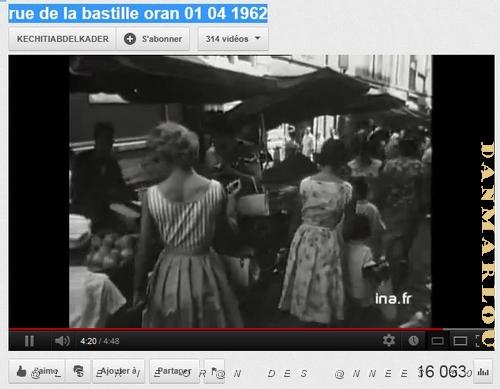
Task: Open video settings gear icon
Action: [x=389, y=340]
